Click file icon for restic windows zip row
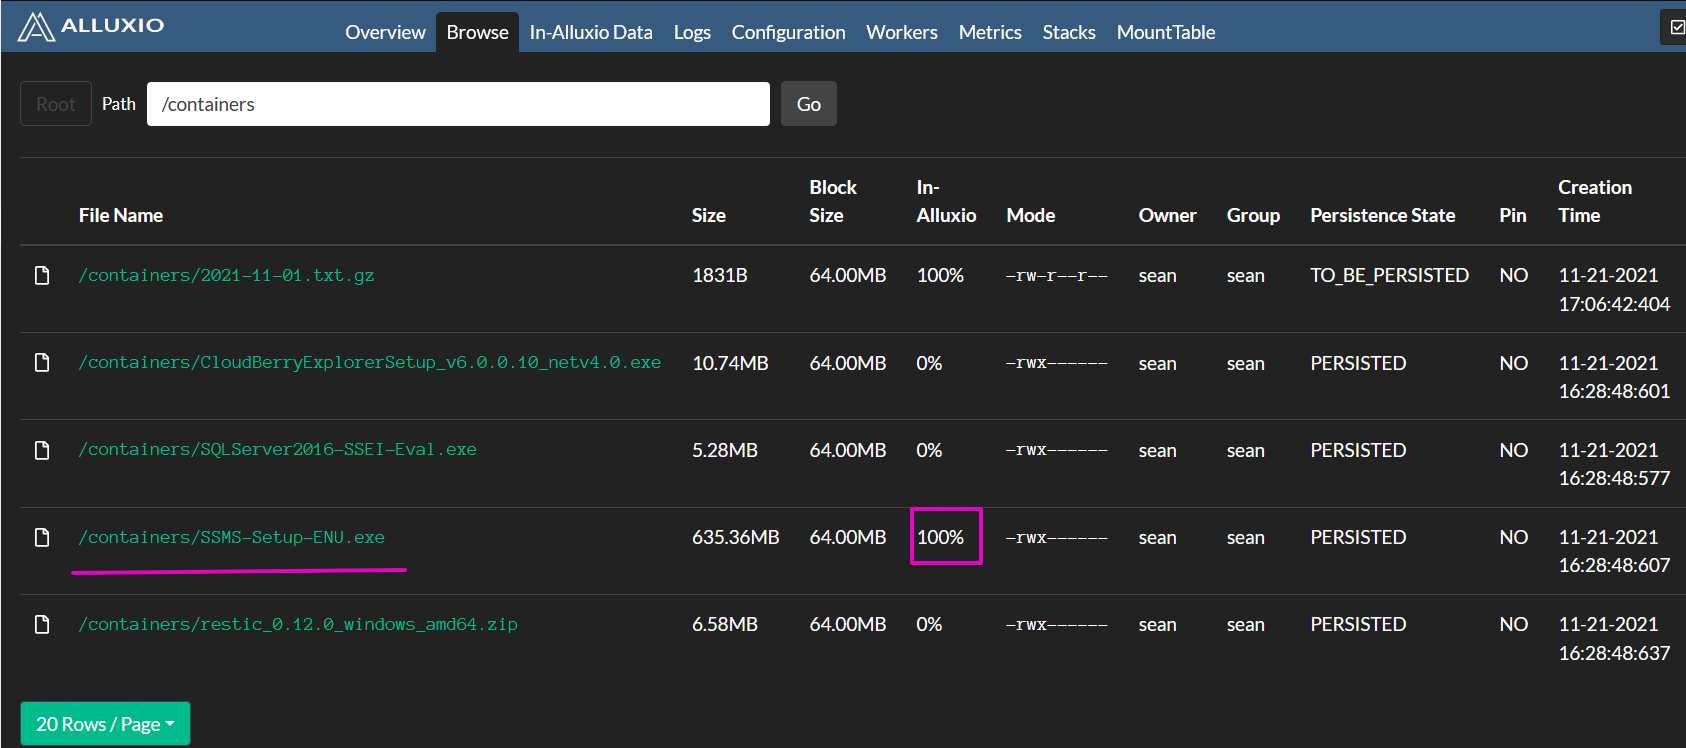The image size is (1686, 748). click(x=42, y=624)
